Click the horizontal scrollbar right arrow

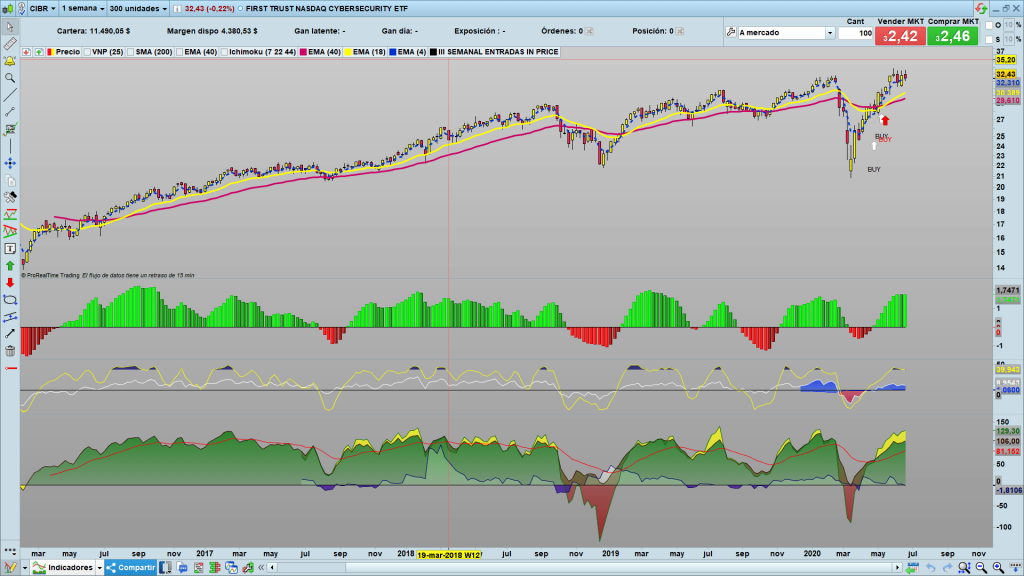pyautogui.click(x=897, y=568)
